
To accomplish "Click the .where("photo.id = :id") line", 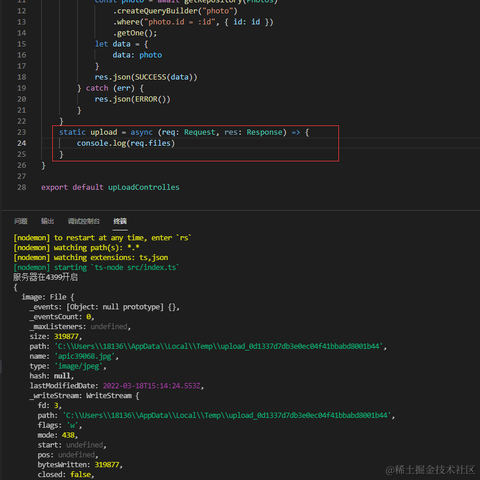I will [x=193, y=22].
